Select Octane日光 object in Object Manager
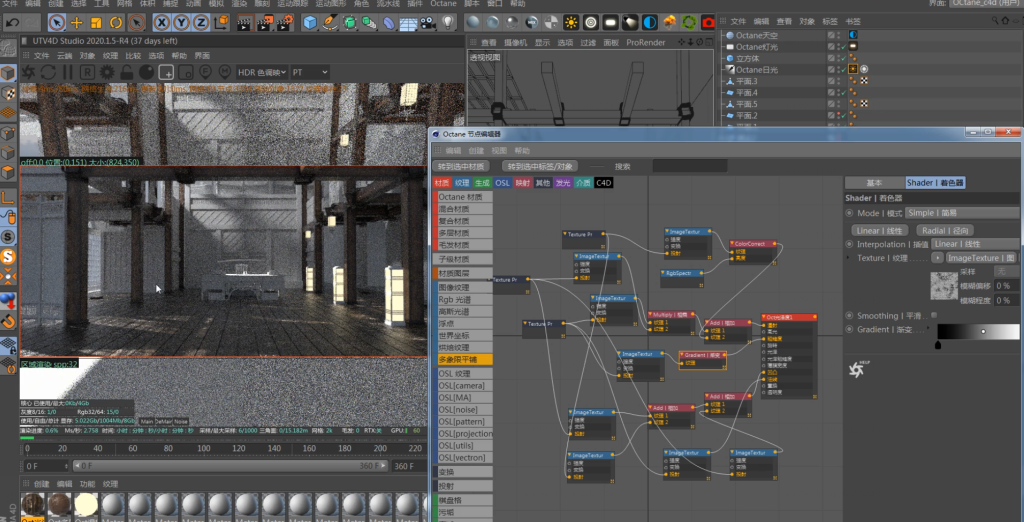The height and width of the screenshot is (522, 1024). (756, 69)
